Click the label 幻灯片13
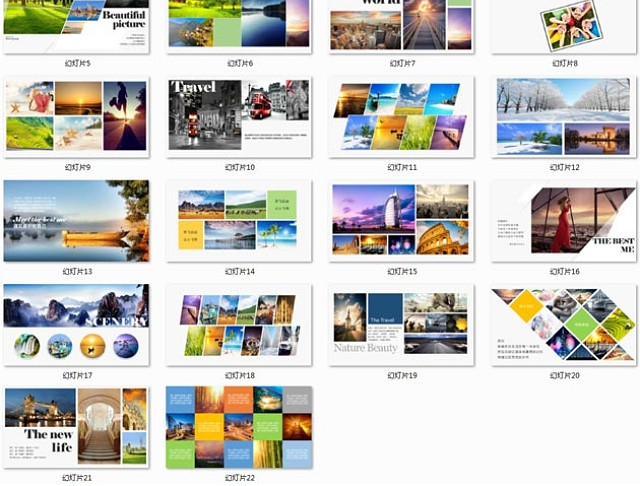 78,271
